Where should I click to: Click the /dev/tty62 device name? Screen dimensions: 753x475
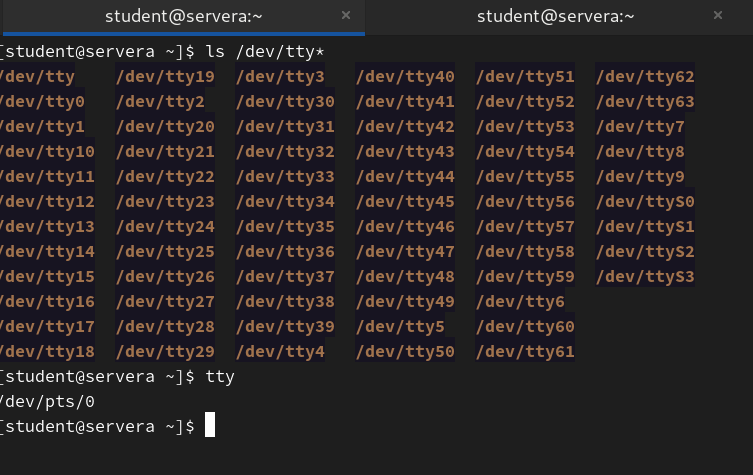[645, 76]
